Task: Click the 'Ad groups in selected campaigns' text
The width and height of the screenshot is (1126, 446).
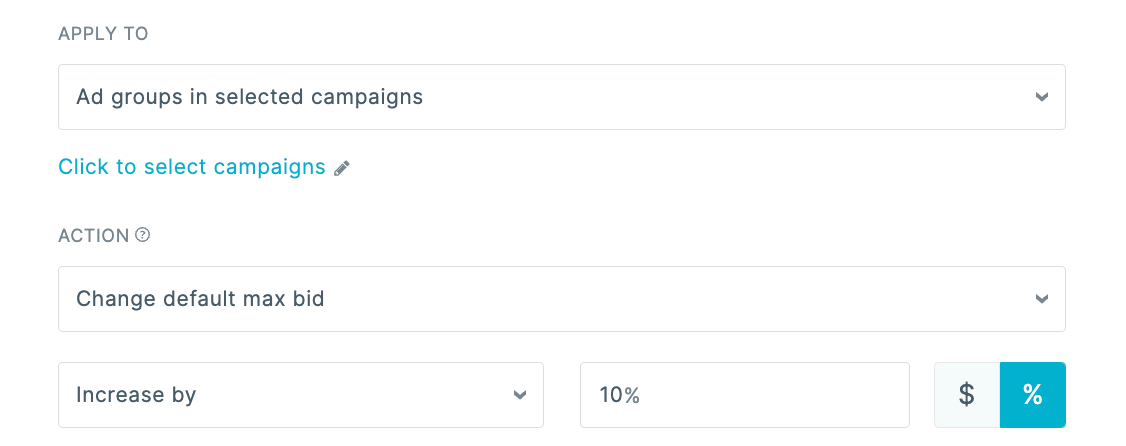Action: [249, 97]
